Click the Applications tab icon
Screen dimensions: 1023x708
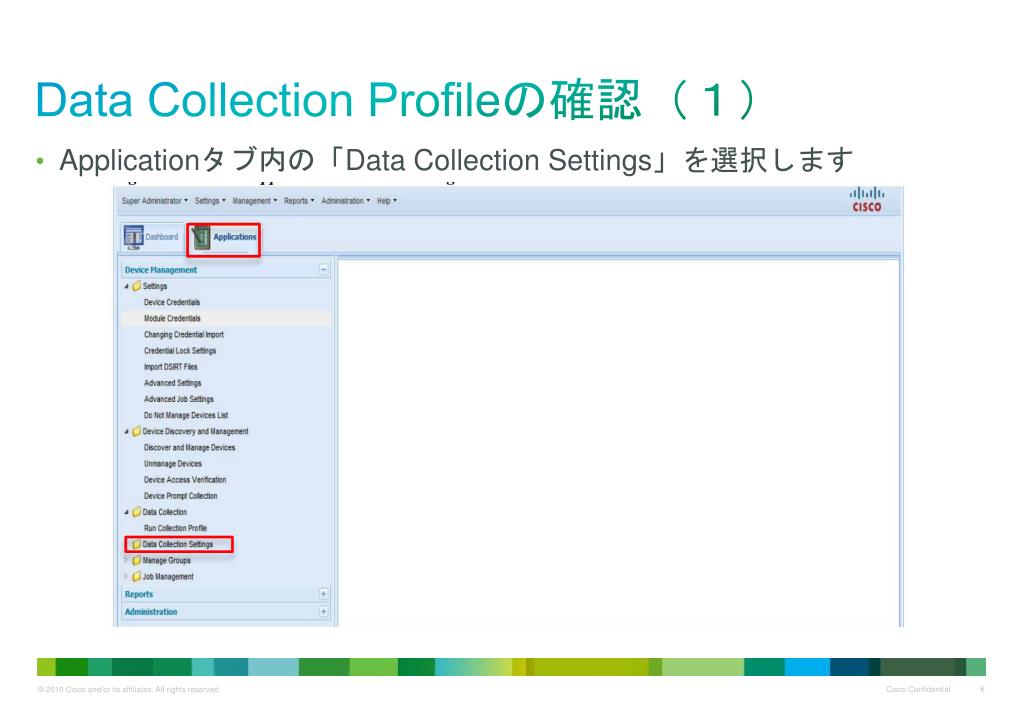pyautogui.click(x=202, y=238)
